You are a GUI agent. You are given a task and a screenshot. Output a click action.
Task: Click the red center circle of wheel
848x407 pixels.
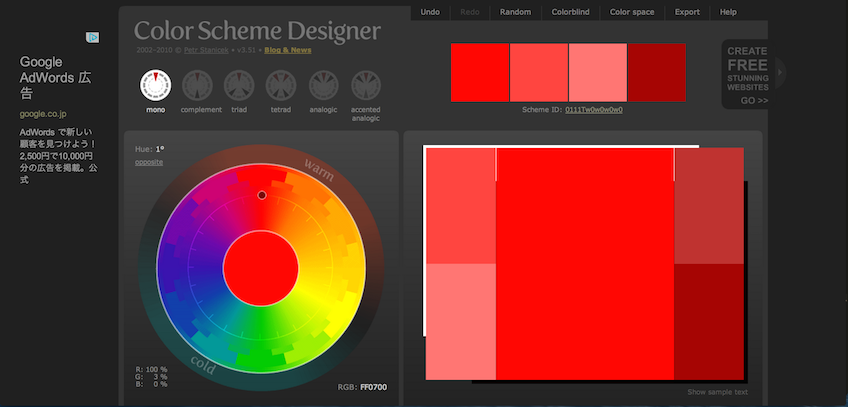coord(261,269)
